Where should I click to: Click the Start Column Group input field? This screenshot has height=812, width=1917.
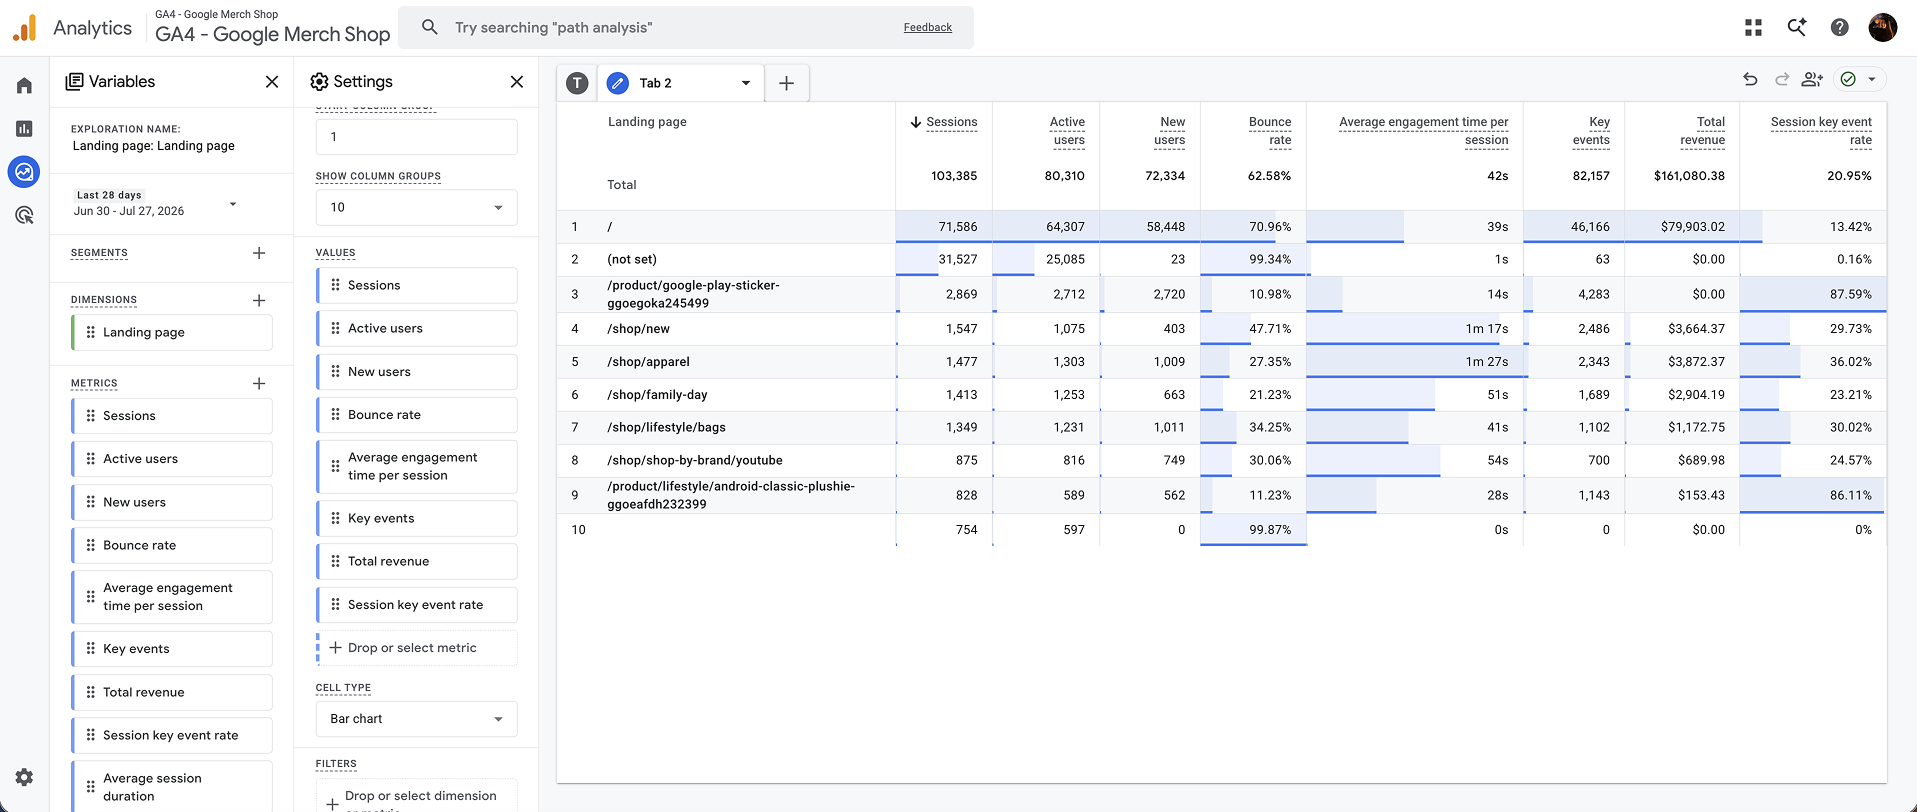(417, 137)
